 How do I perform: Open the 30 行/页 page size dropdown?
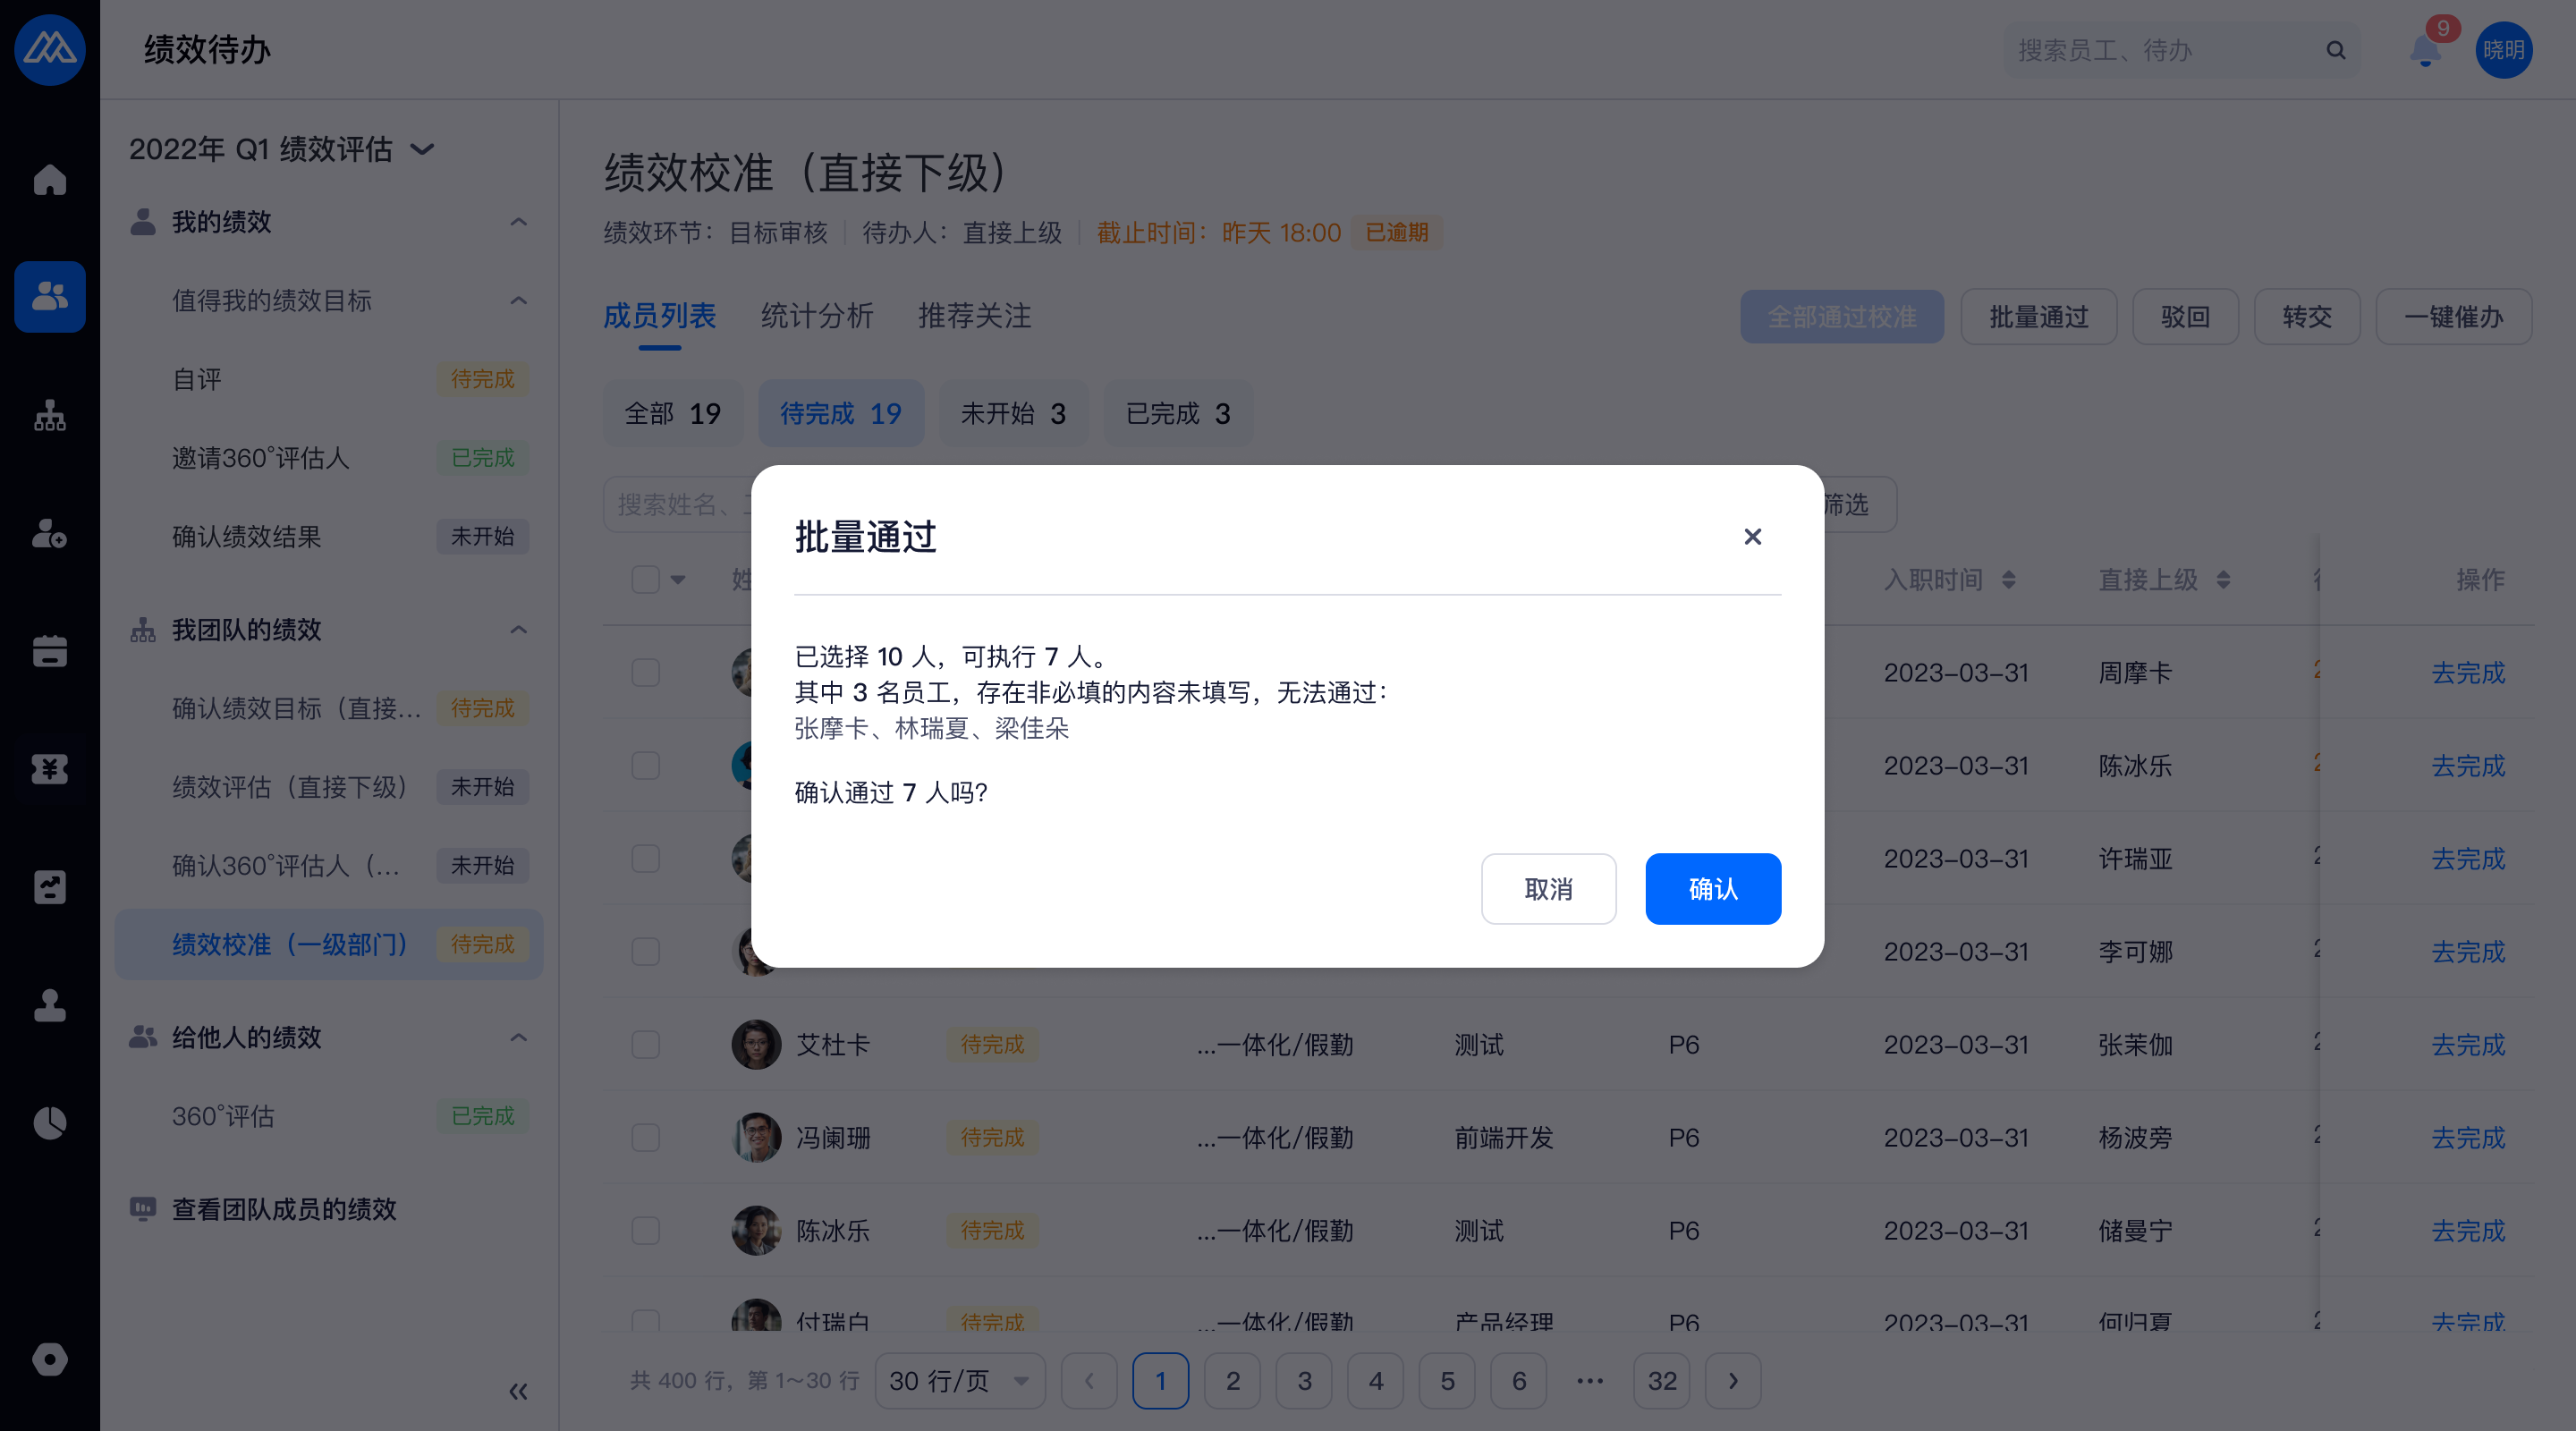point(959,1381)
